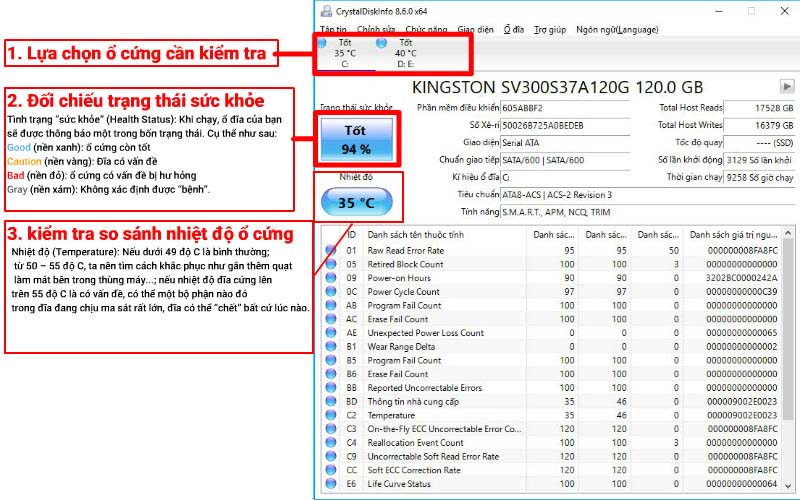Select the Wear Range Delta attribute name
This screenshot has width=800, height=500.
pos(401,347)
